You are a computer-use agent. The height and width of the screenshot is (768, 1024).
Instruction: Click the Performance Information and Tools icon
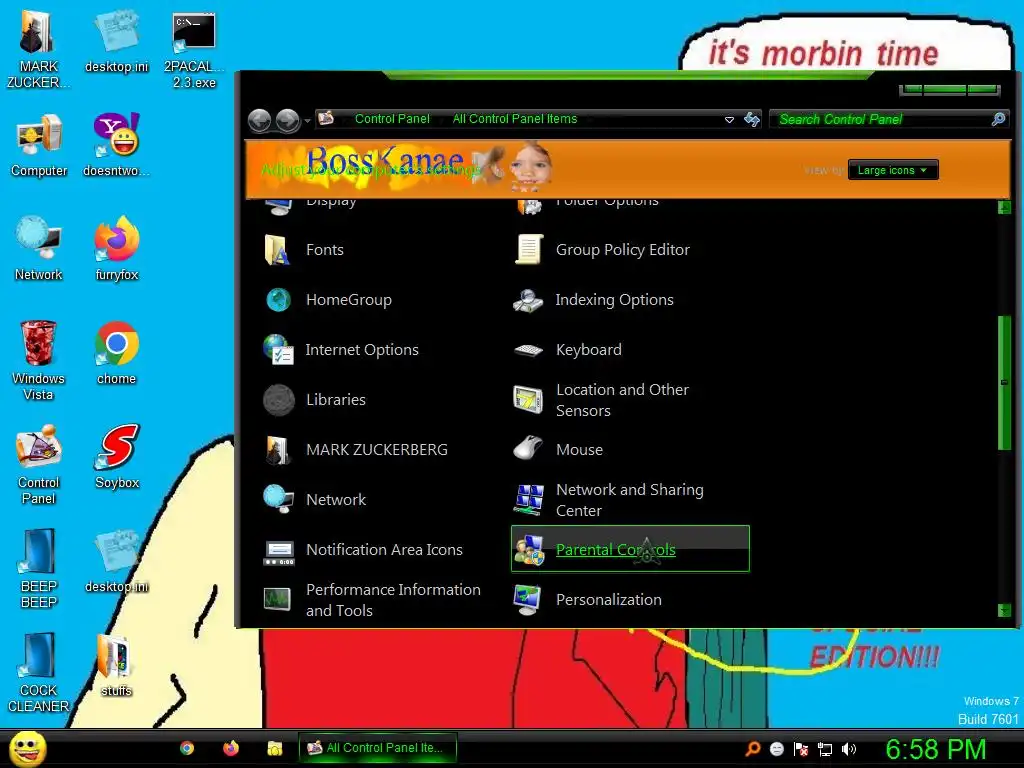[277, 599]
